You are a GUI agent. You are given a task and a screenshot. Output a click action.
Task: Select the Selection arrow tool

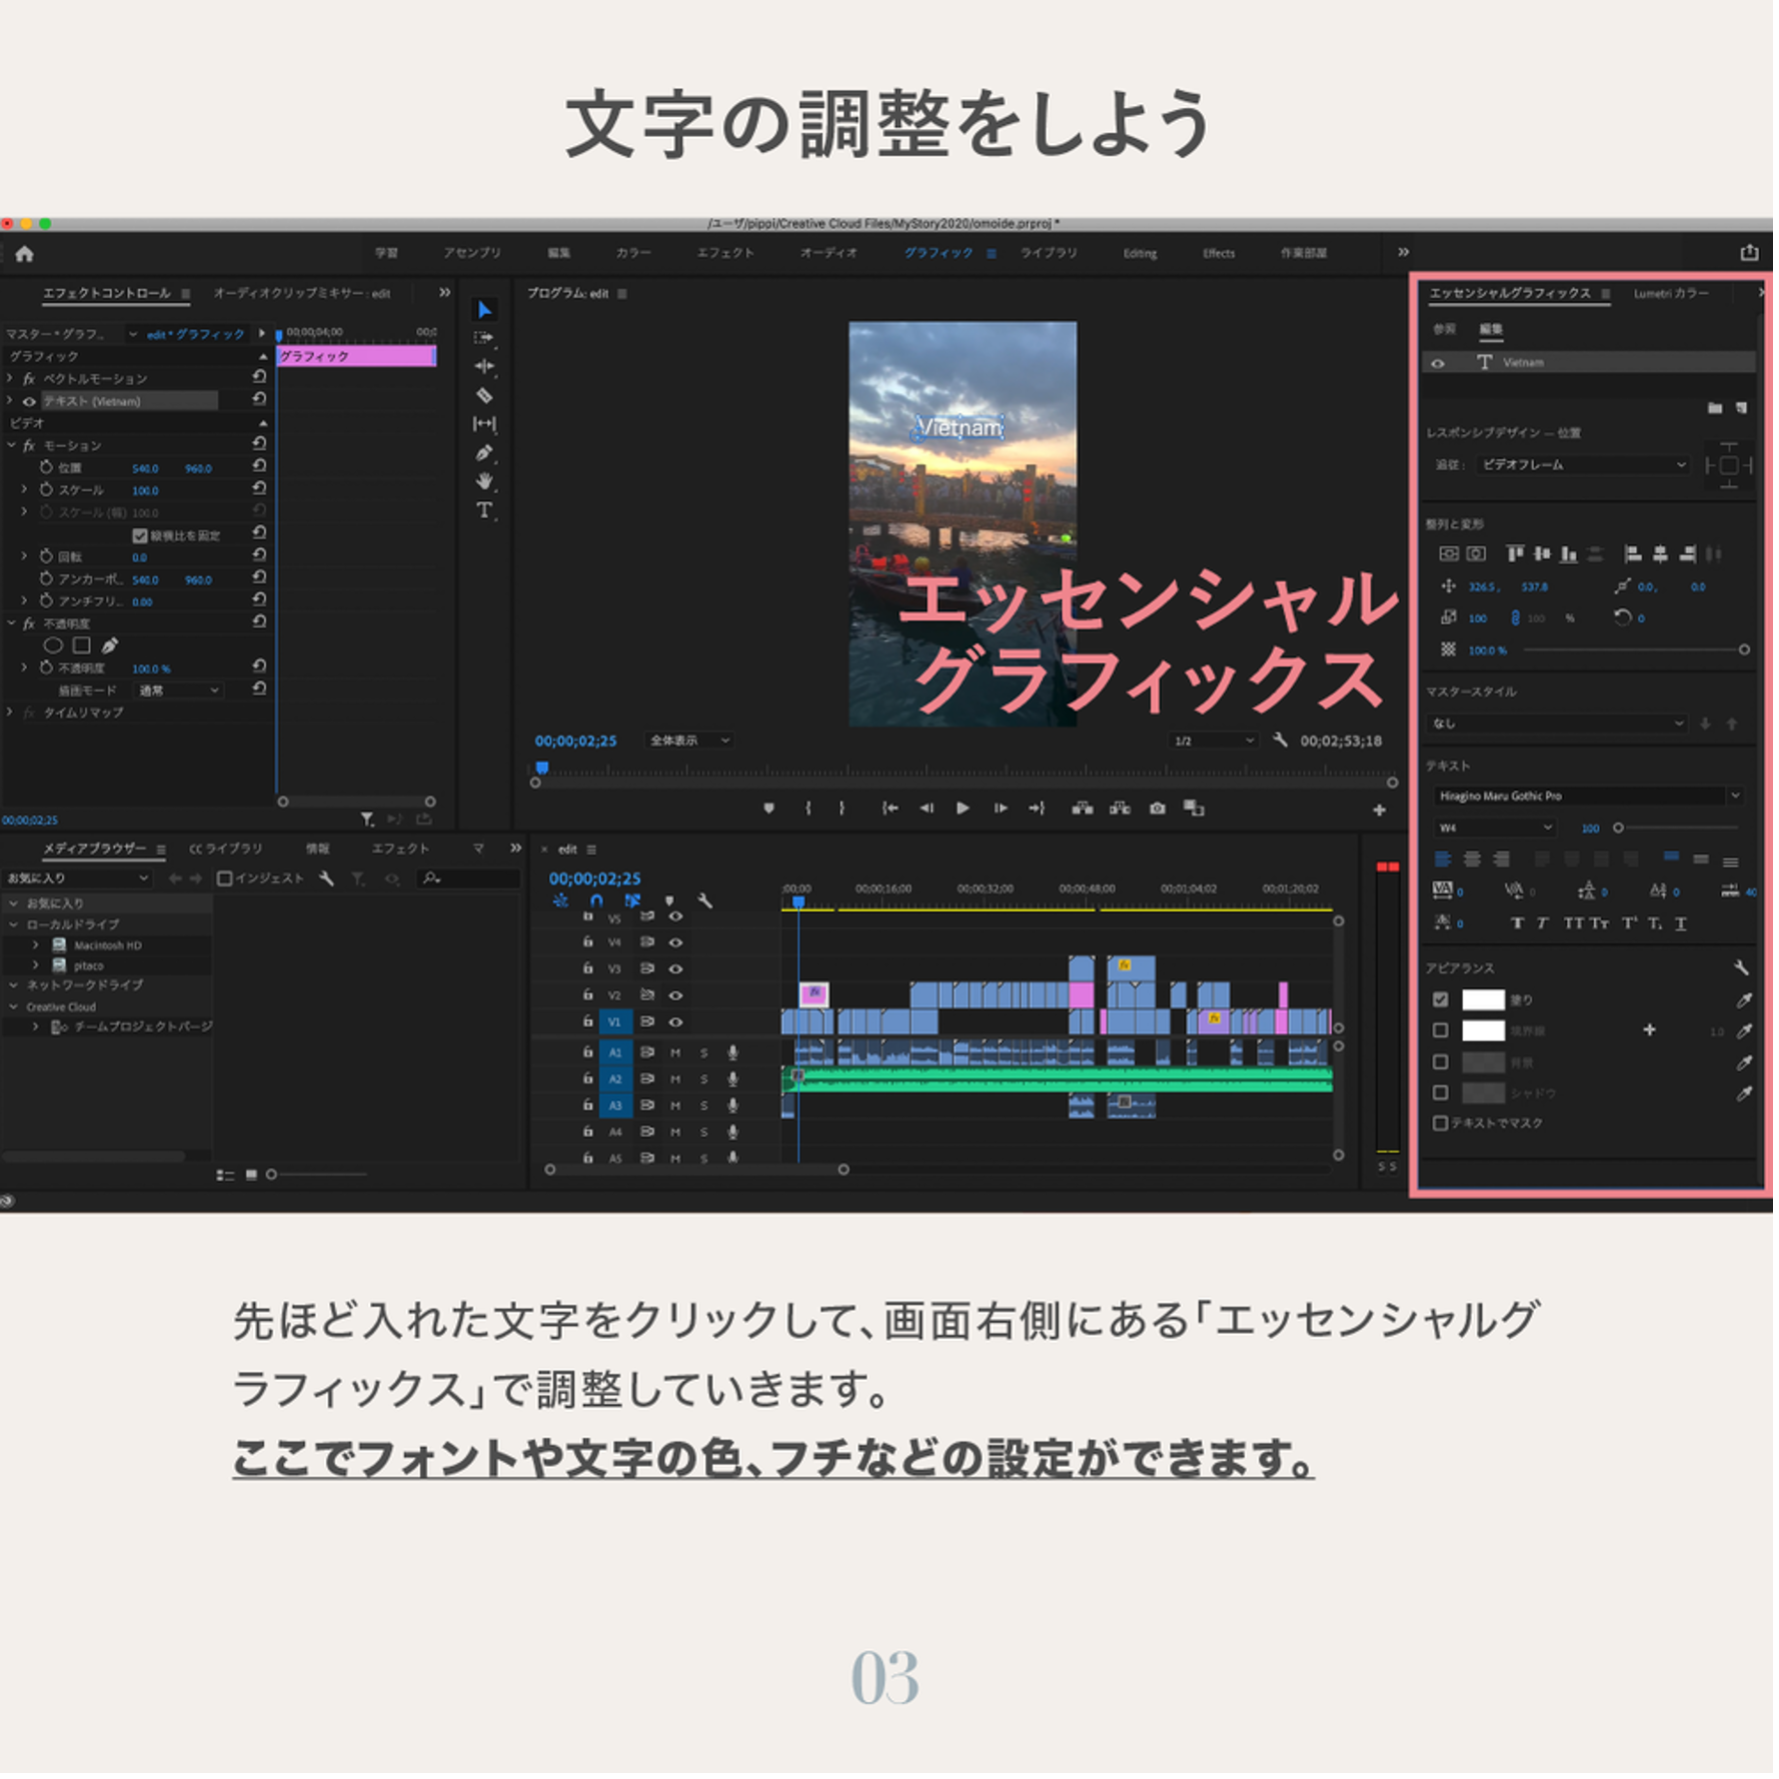[486, 310]
